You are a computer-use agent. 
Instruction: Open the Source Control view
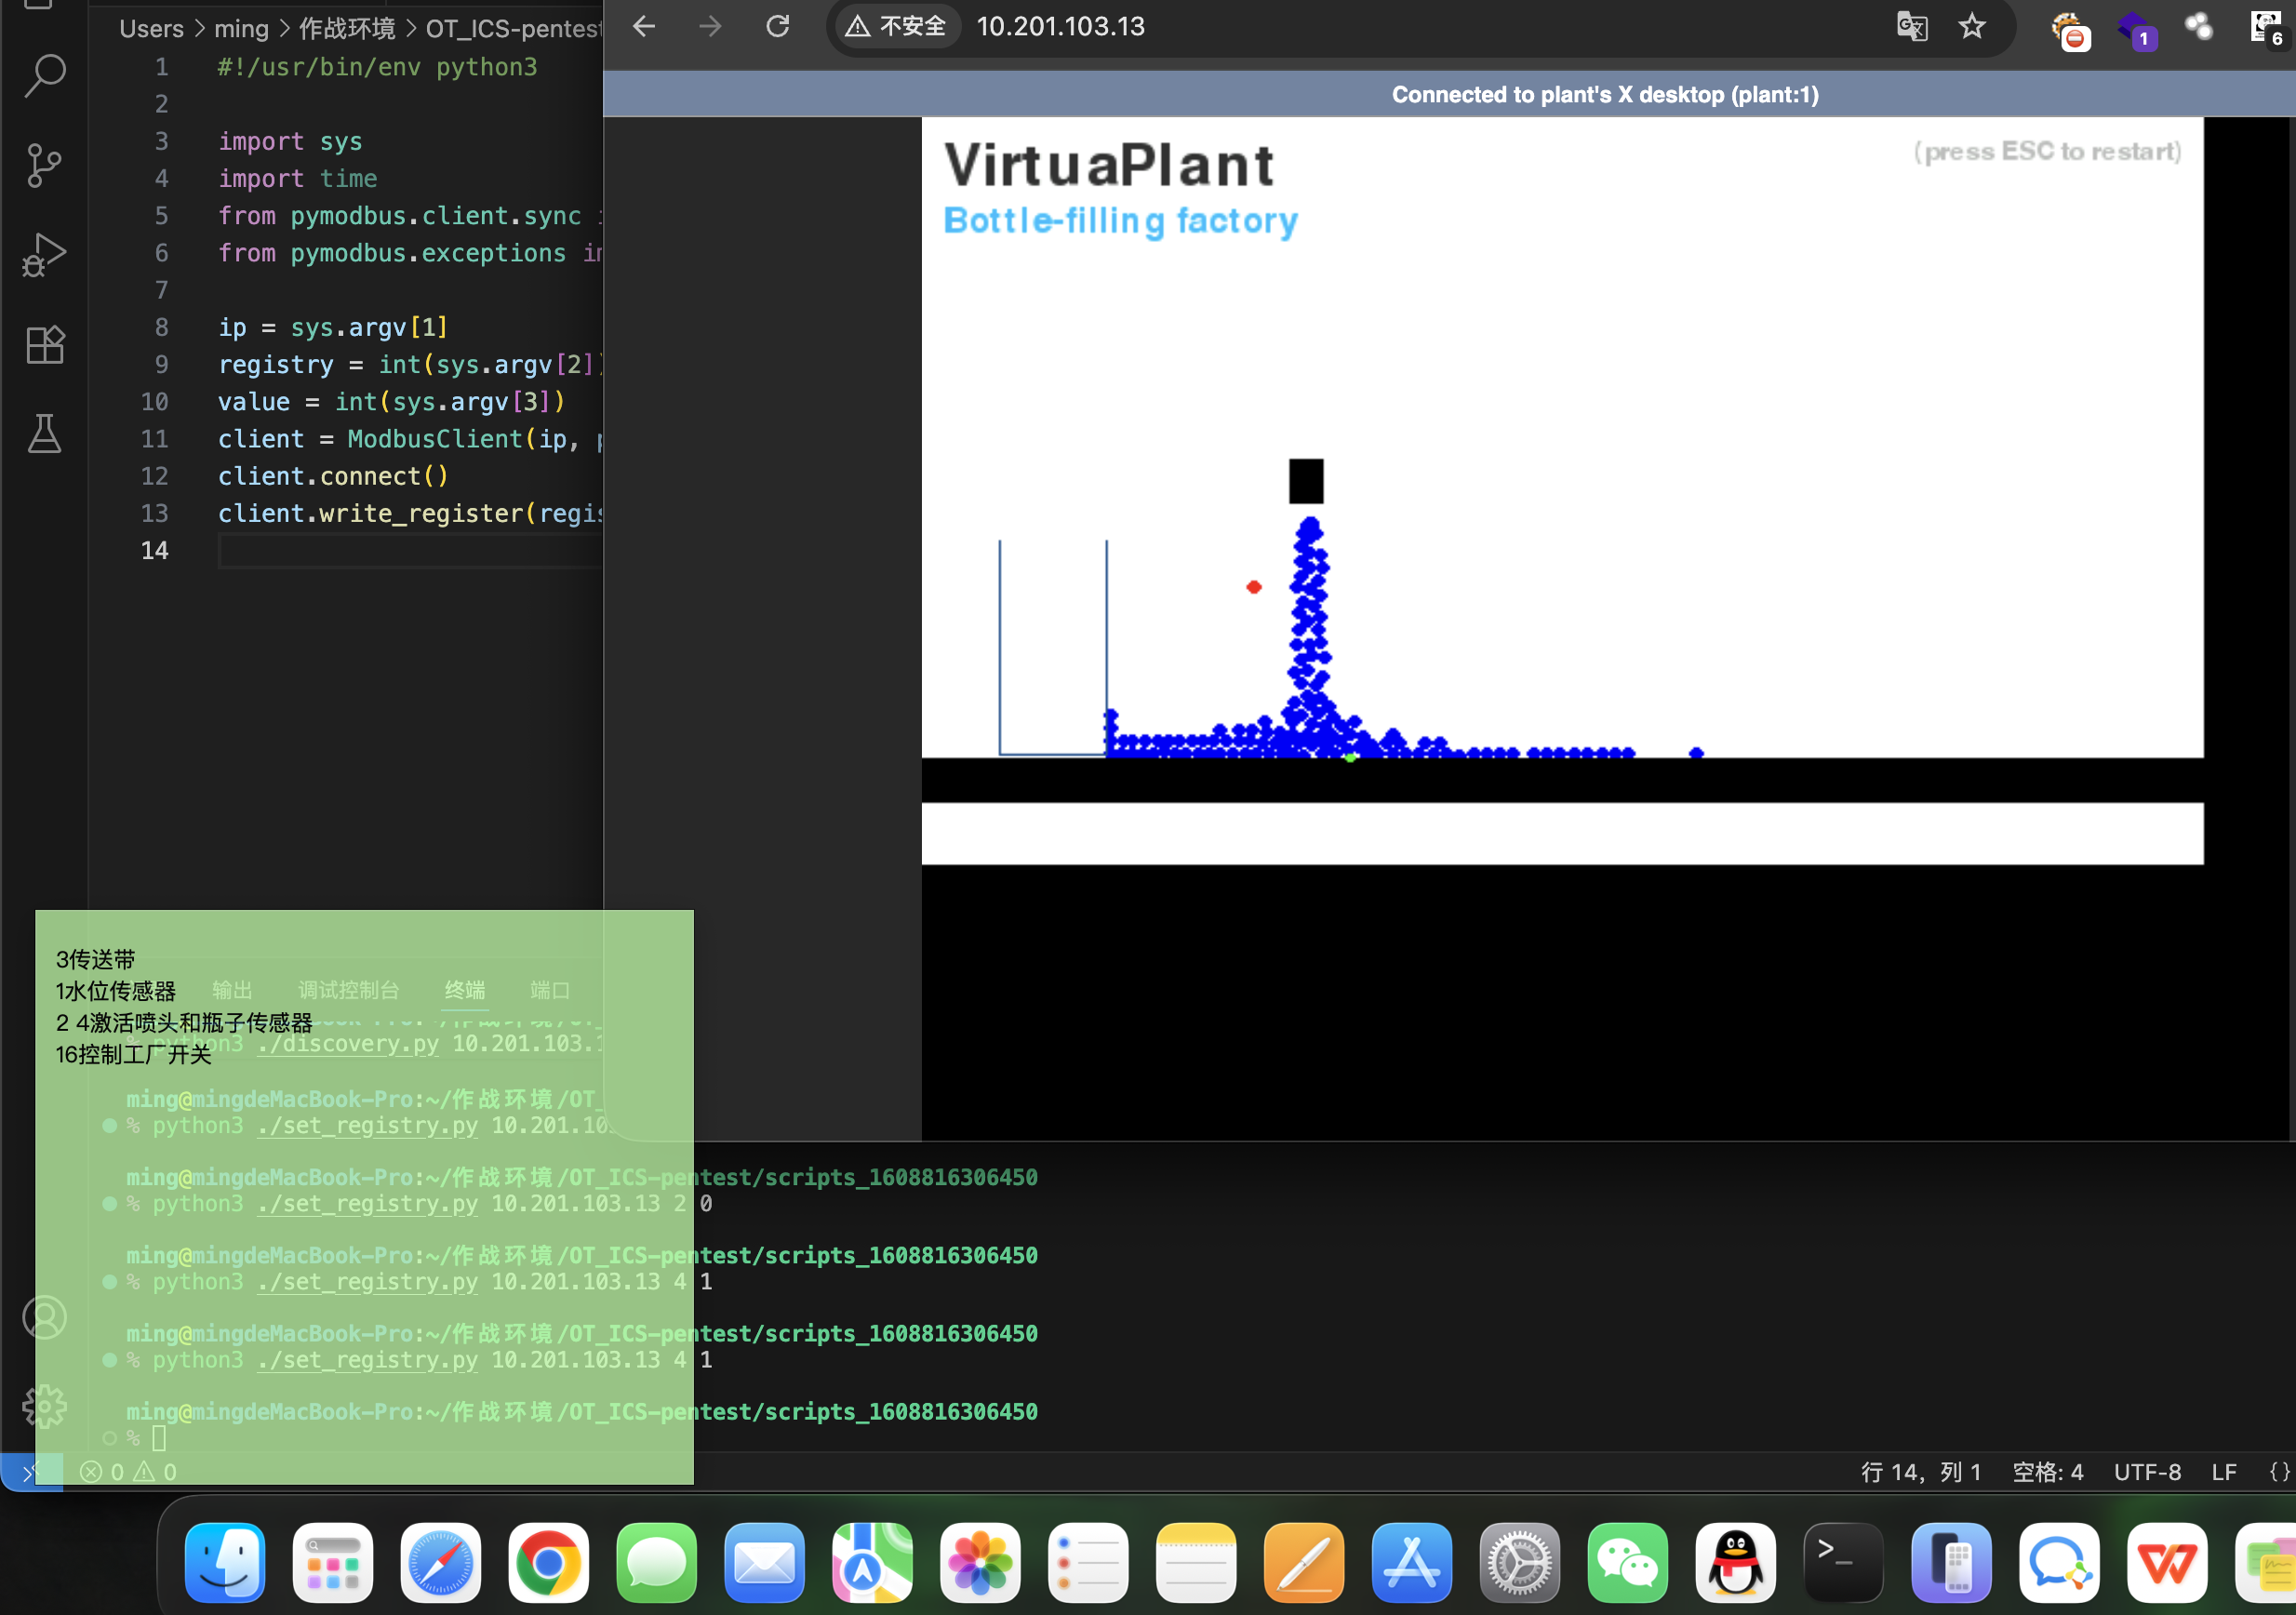44,165
